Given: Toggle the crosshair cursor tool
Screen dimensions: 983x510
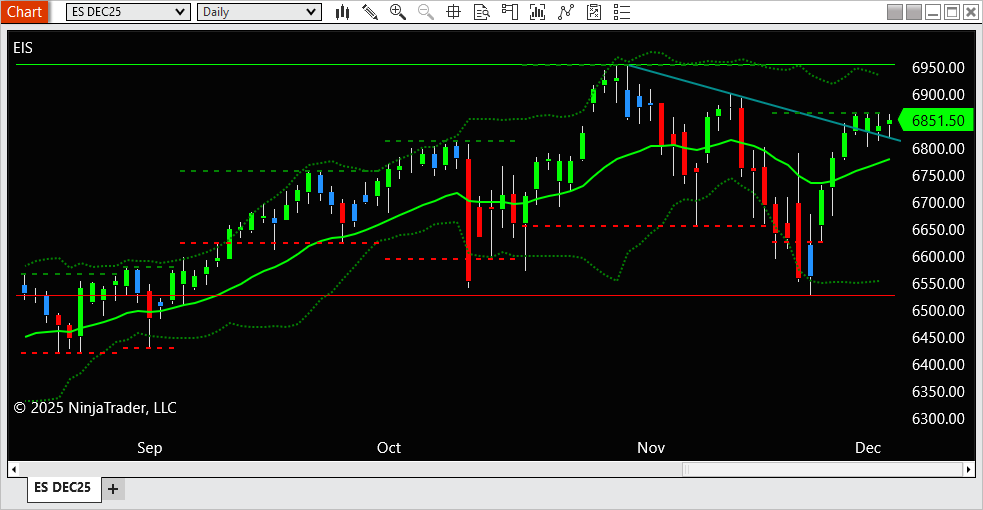Looking at the screenshot, I should click(453, 12).
